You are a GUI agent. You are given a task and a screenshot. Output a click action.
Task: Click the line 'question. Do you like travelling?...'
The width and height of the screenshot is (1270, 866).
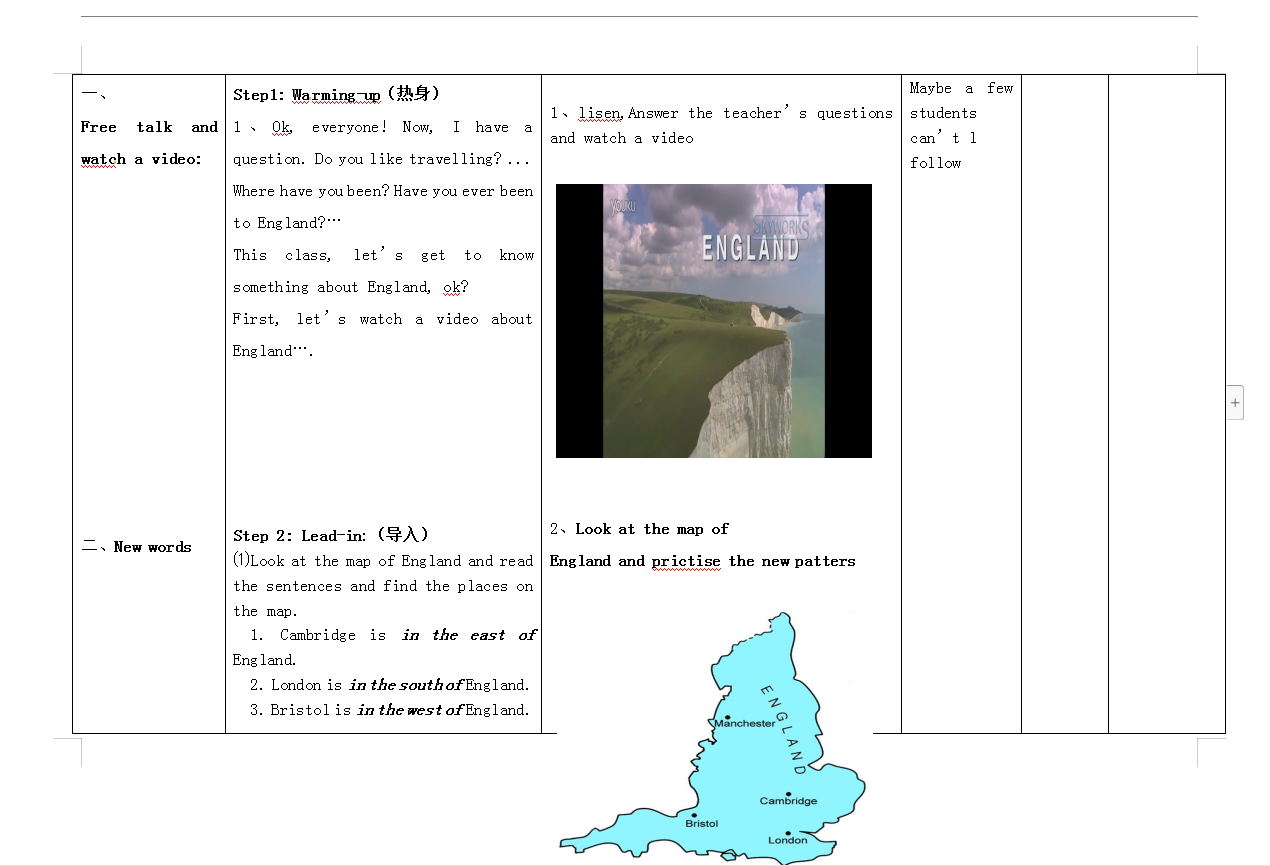(381, 159)
